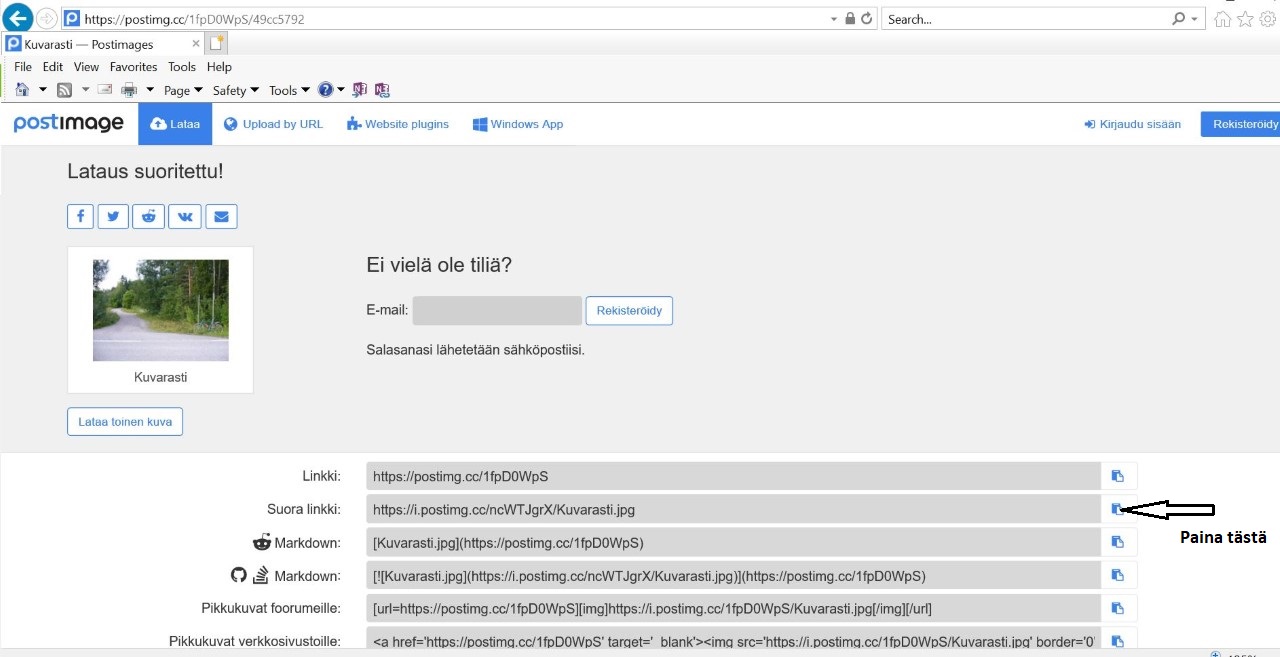The image size is (1280, 657).
Task: Close the Kuvarasti — Postimages tab
Action: click(196, 44)
